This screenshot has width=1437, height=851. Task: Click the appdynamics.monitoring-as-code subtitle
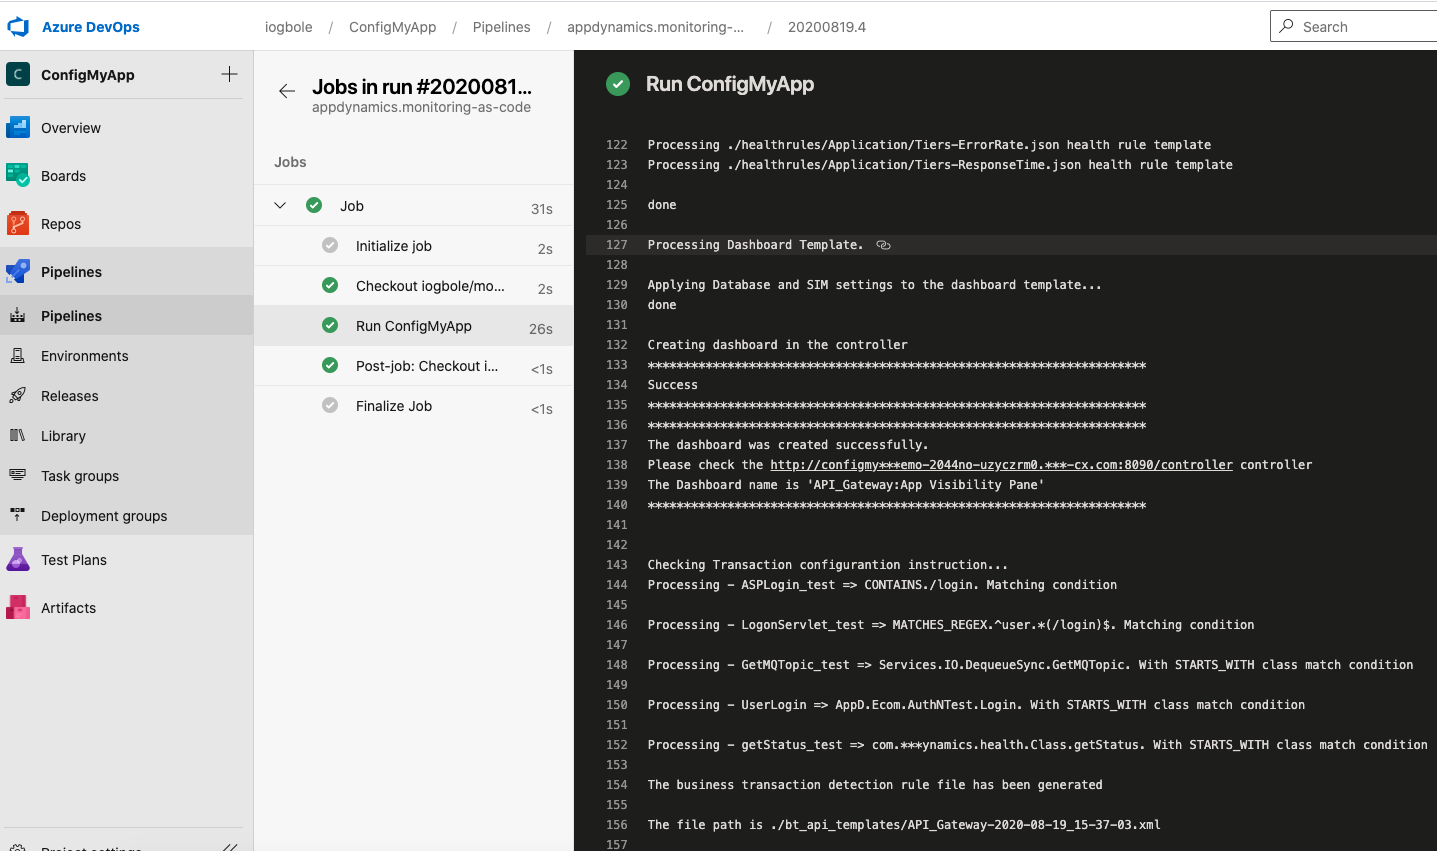pos(421,107)
